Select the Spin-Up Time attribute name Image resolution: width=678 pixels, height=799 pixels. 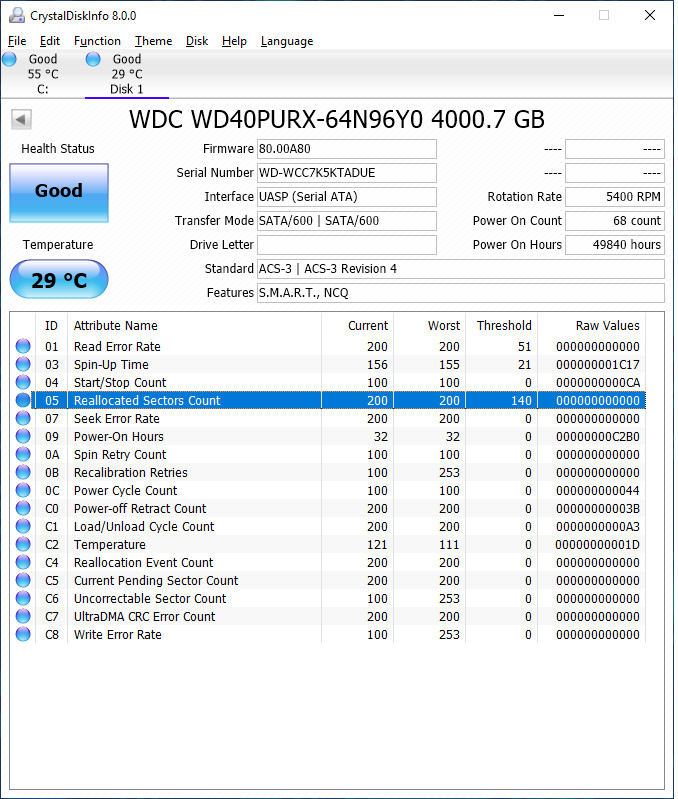(111, 364)
